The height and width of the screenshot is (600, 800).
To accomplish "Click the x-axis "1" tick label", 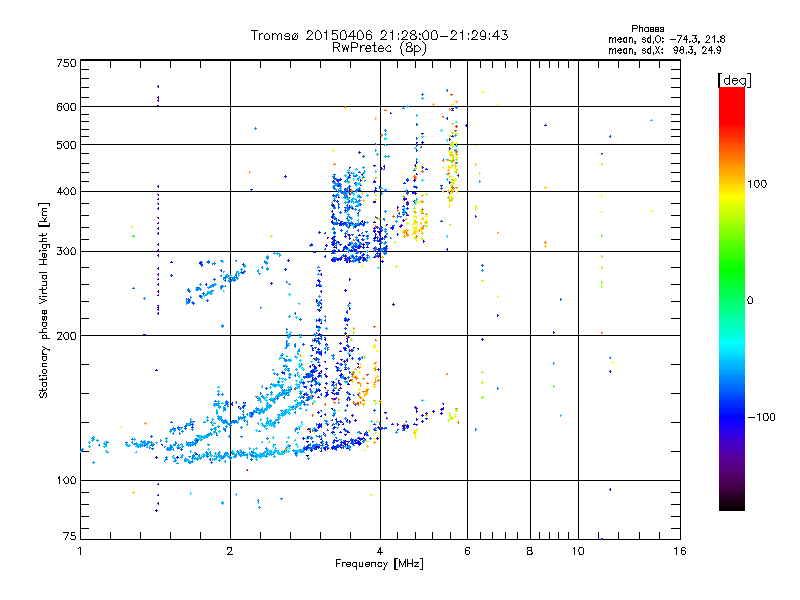I will [x=80, y=551].
